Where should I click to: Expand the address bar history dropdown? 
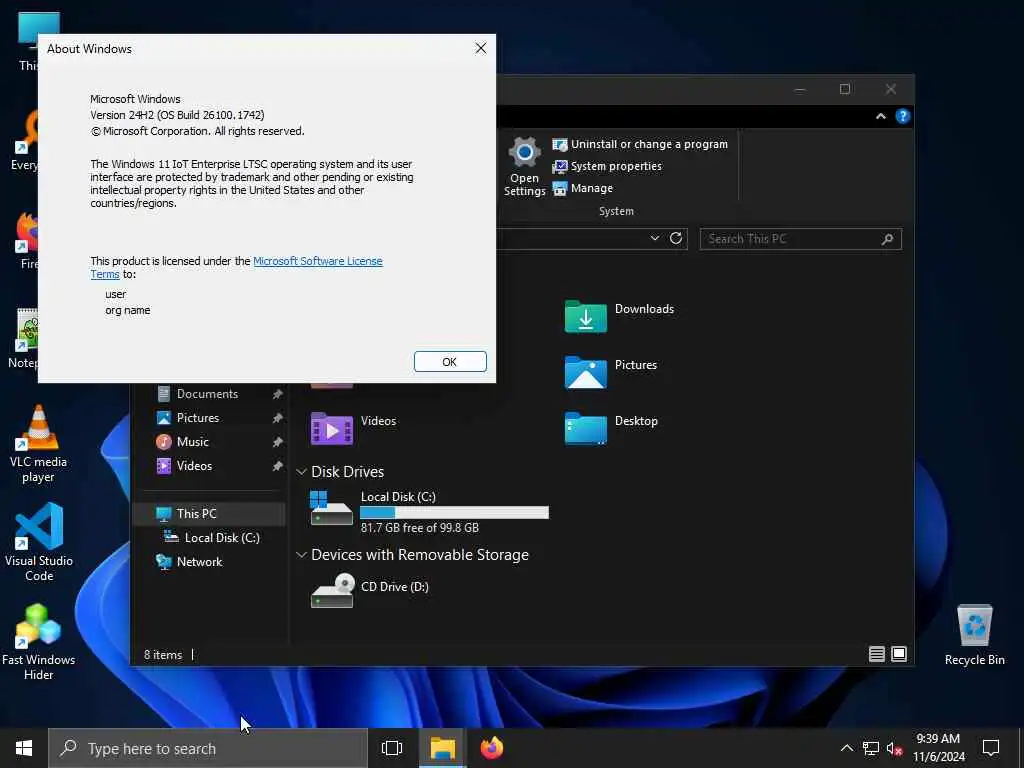tap(654, 238)
